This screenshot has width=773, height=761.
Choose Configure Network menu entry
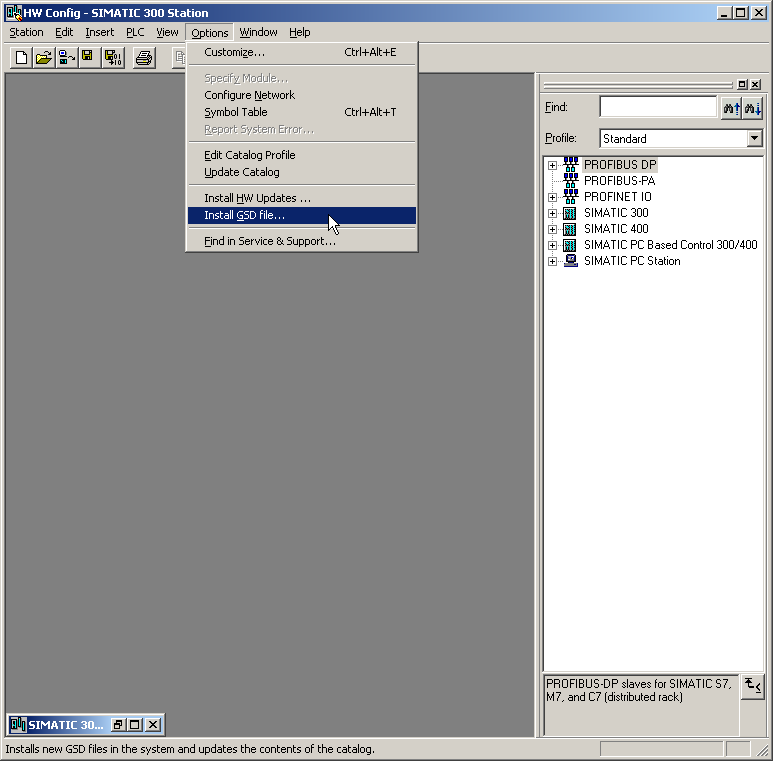(x=302, y=95)
